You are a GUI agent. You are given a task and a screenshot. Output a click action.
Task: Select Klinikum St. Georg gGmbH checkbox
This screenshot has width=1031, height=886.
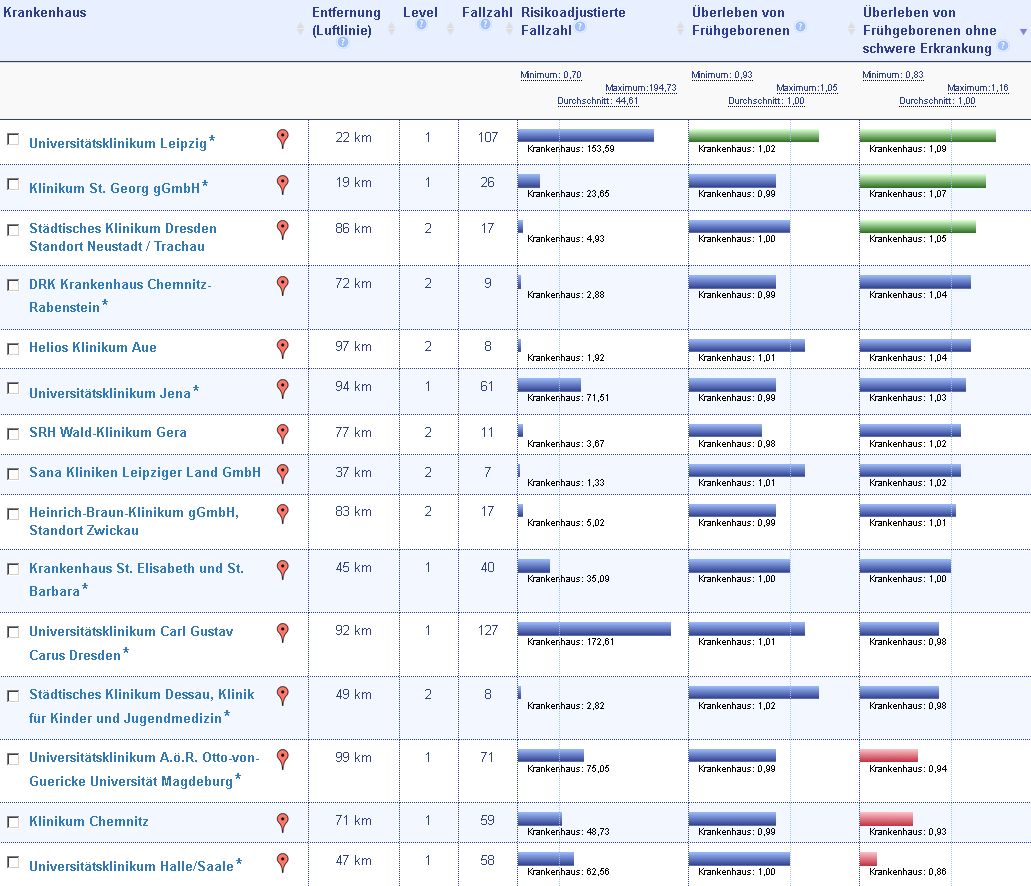tap(12, 184)
